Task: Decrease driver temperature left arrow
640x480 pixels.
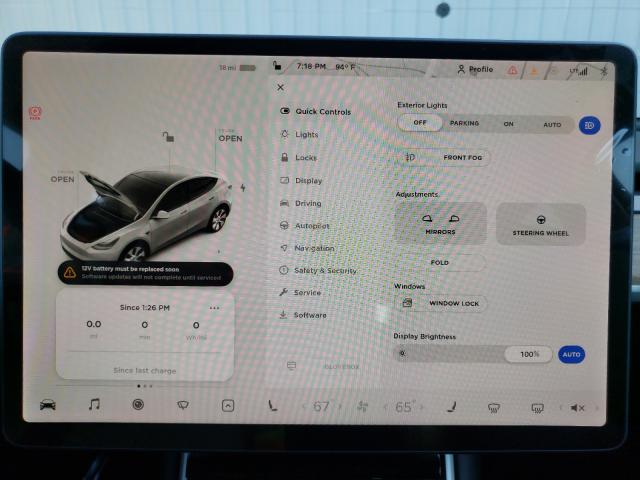Action: (x=303, y=407)
